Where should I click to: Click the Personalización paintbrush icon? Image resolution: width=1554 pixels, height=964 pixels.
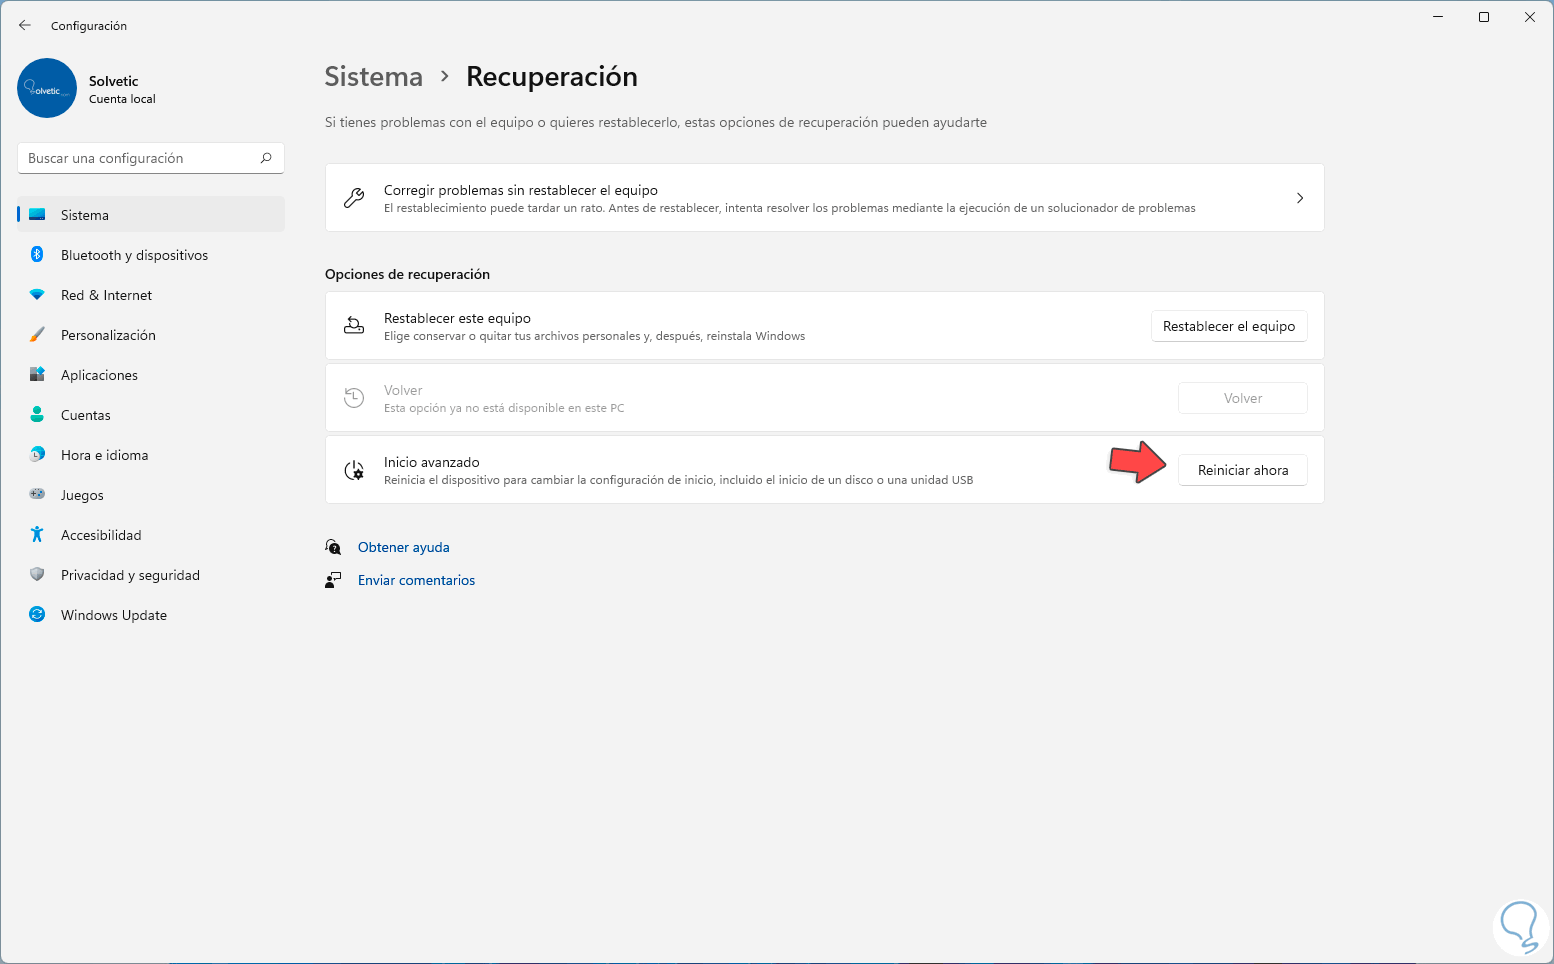pyautogui.click(x=37, y=335)
